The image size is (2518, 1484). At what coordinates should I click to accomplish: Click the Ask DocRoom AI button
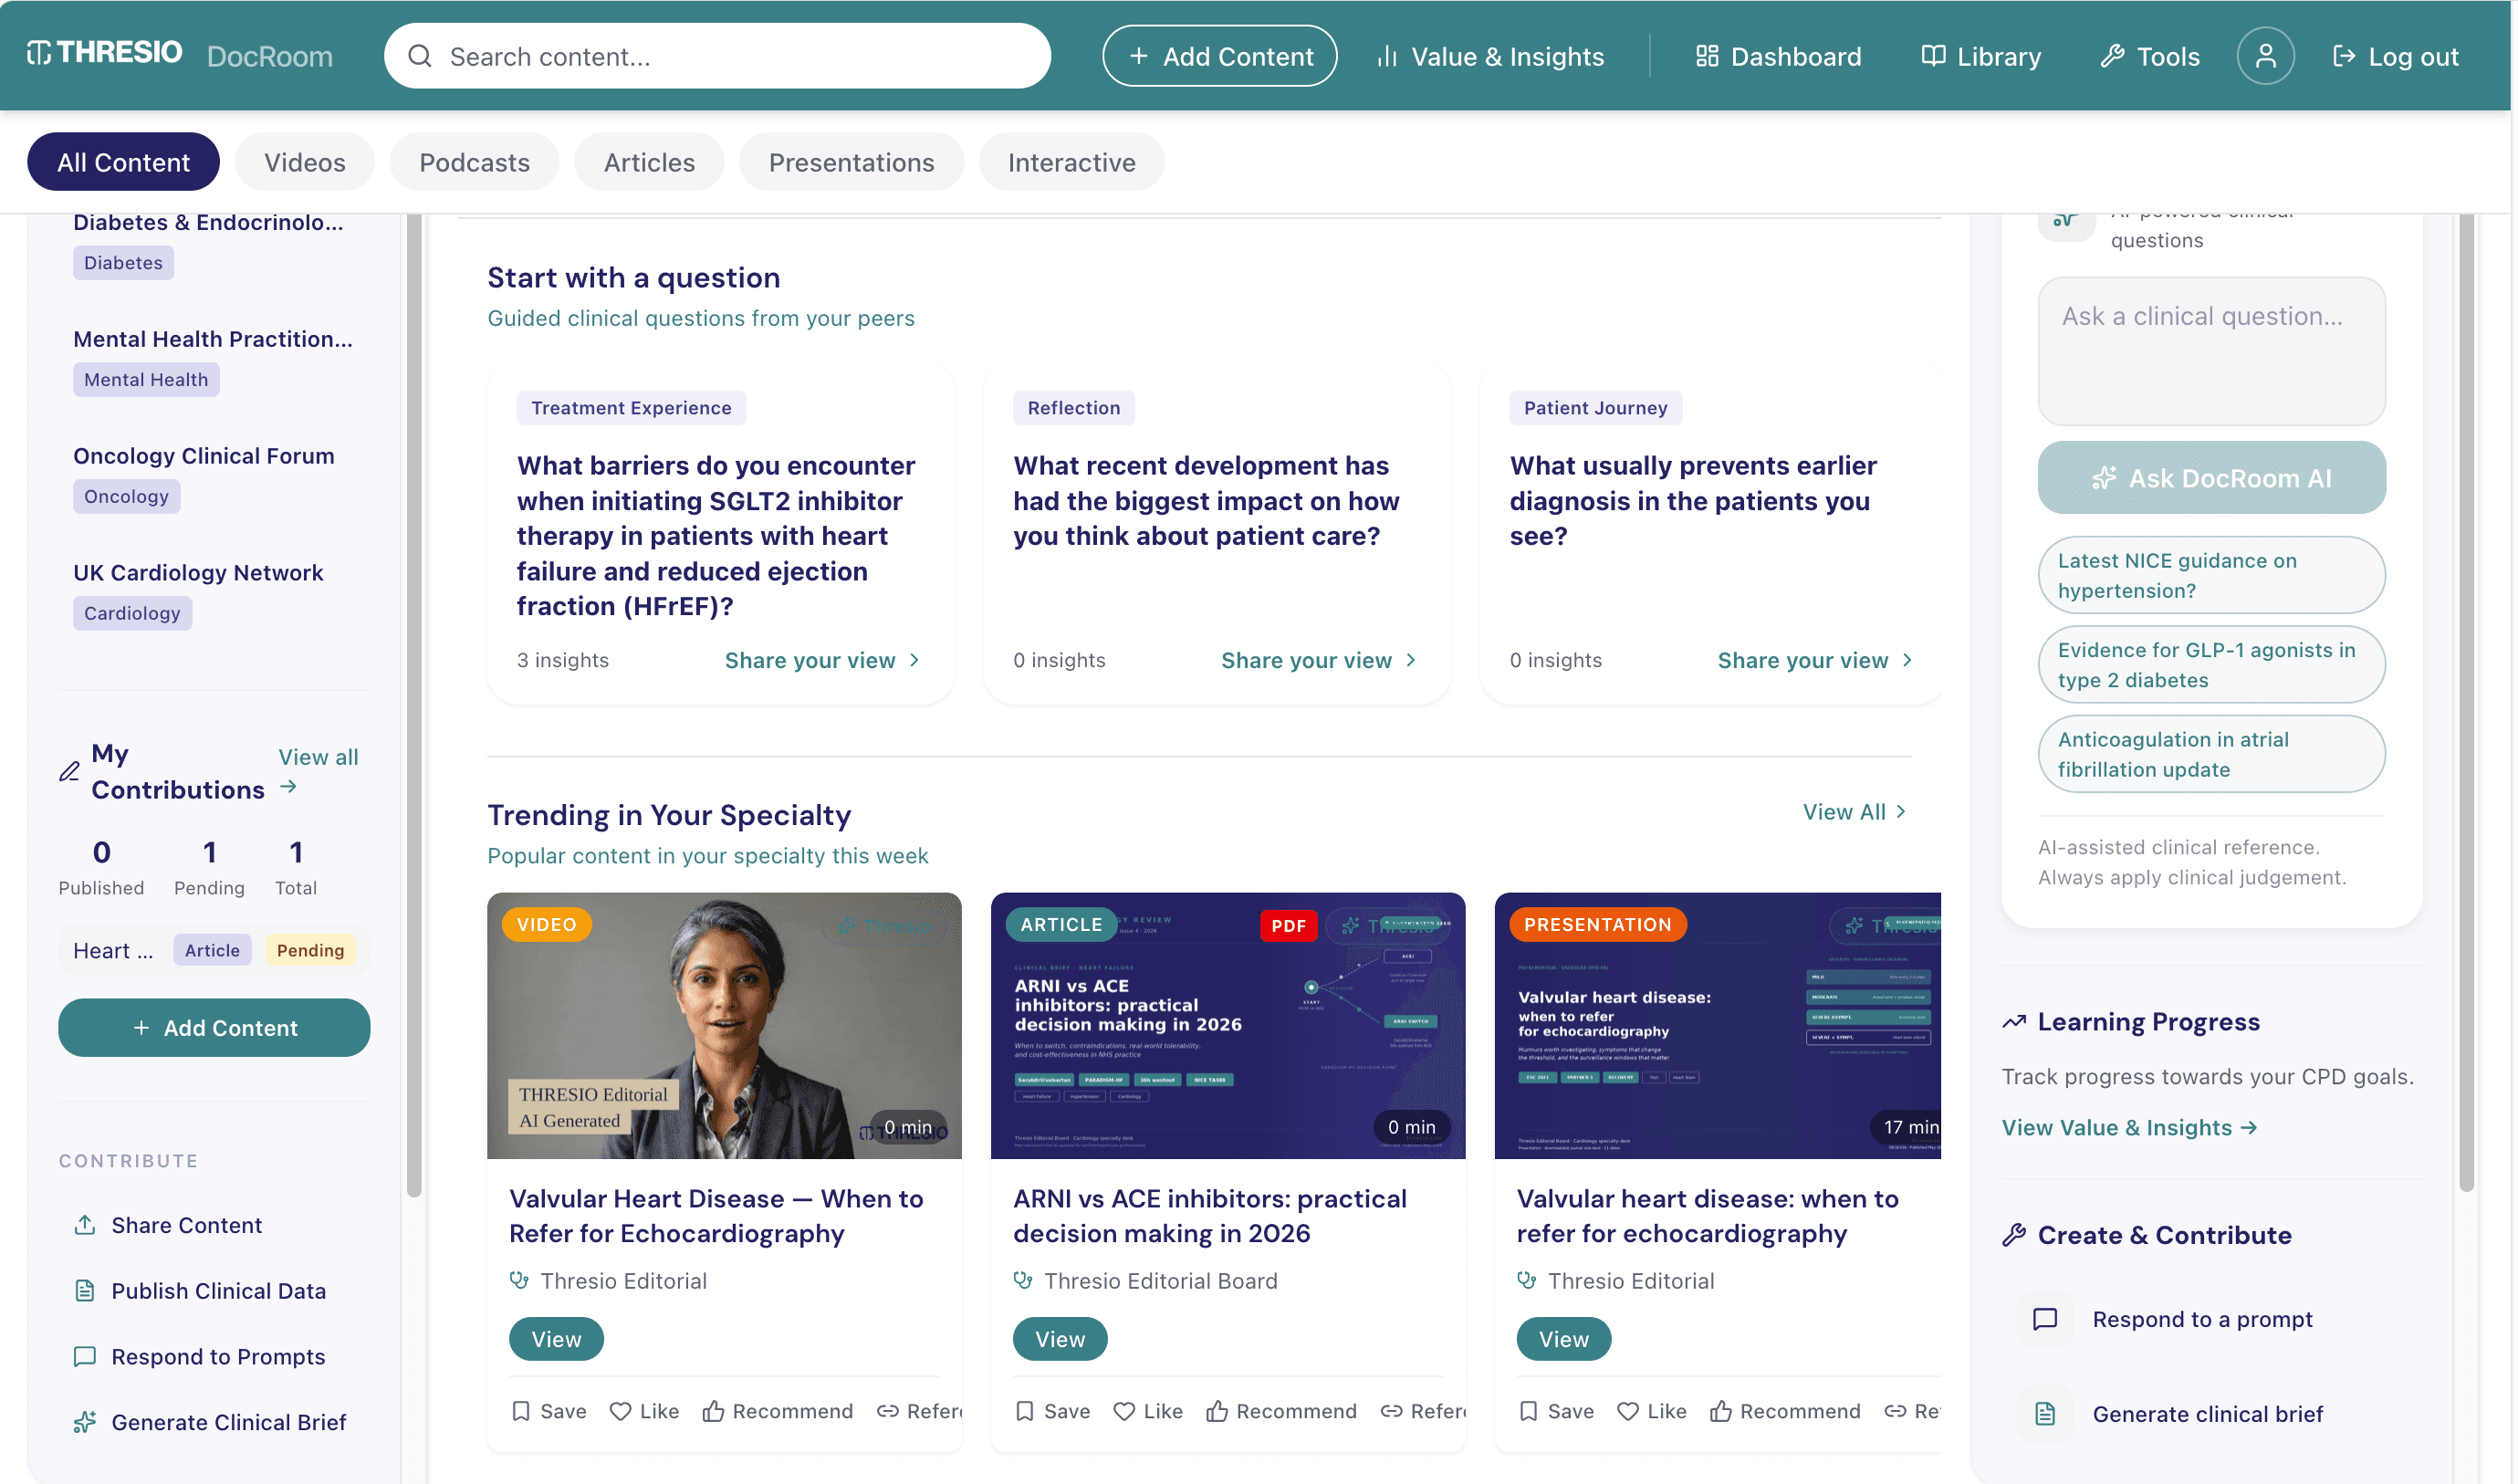(x=2211, y=477)
